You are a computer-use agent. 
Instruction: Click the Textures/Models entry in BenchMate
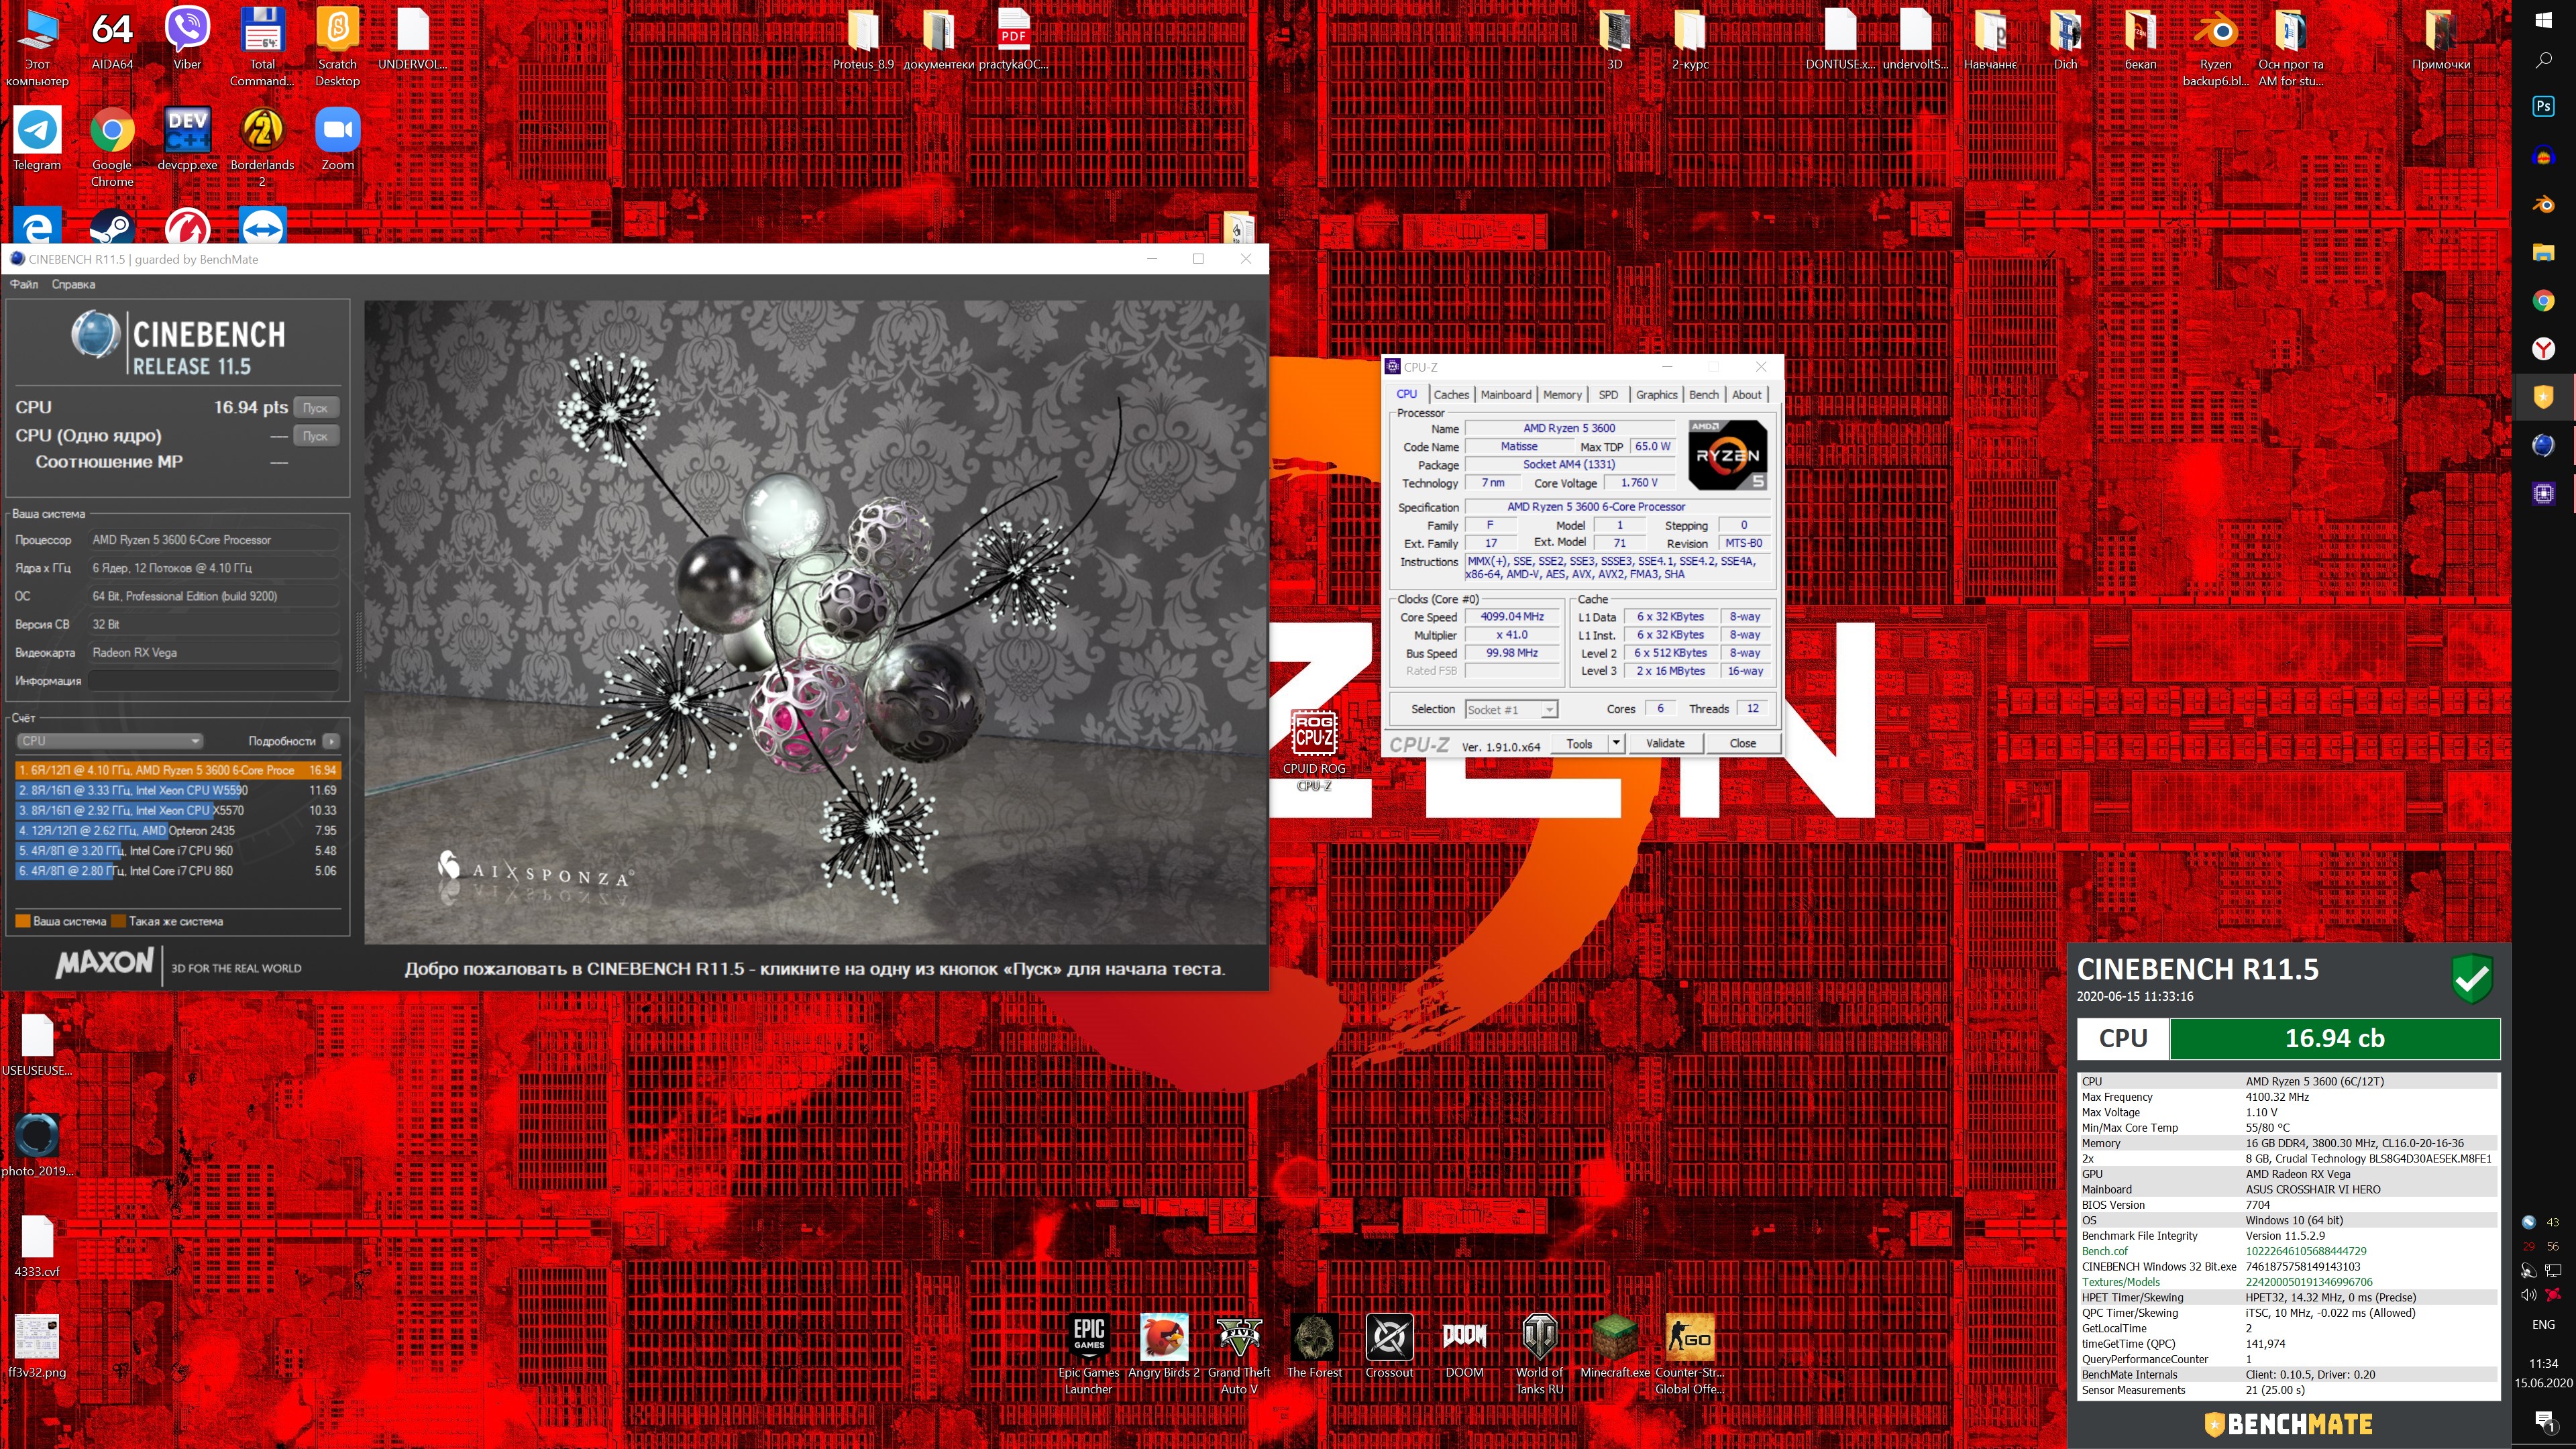(x=2120, y=1282)
